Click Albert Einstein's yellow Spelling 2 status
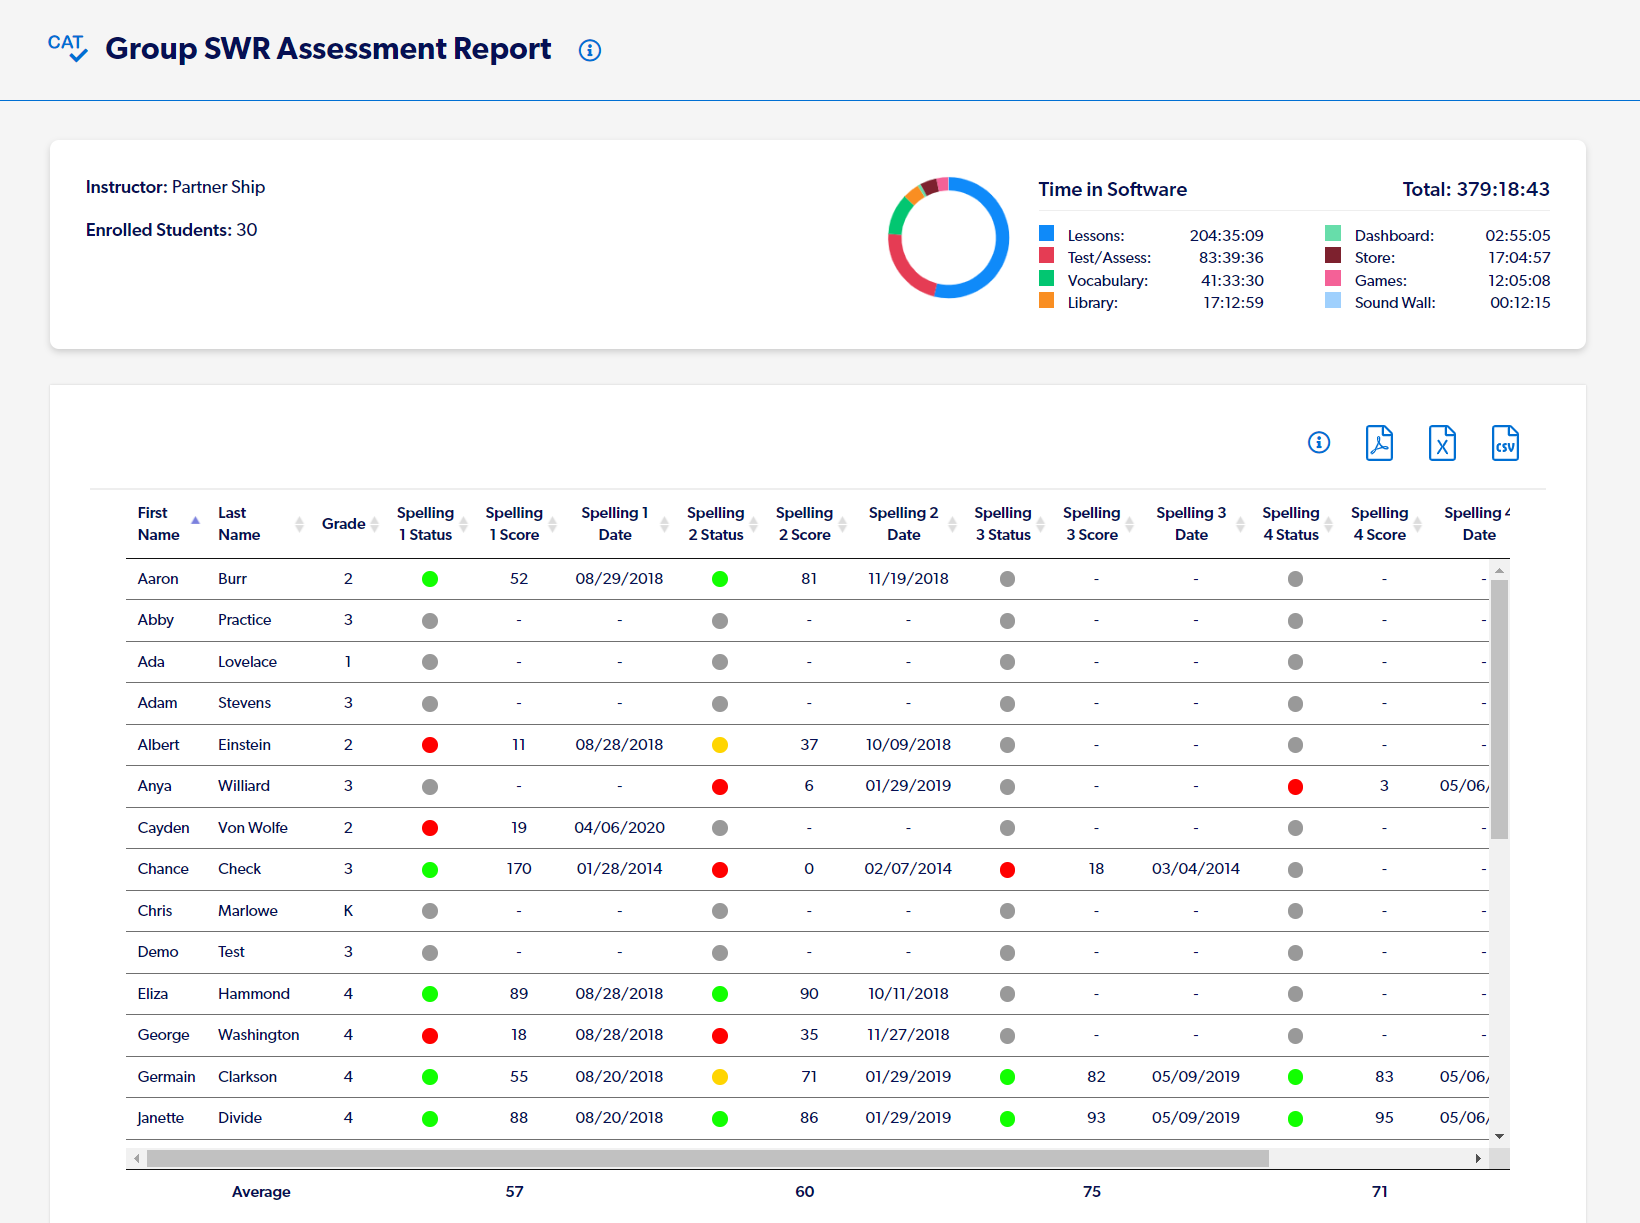This screenshot has width=1640, height=1223. point(720,745)
